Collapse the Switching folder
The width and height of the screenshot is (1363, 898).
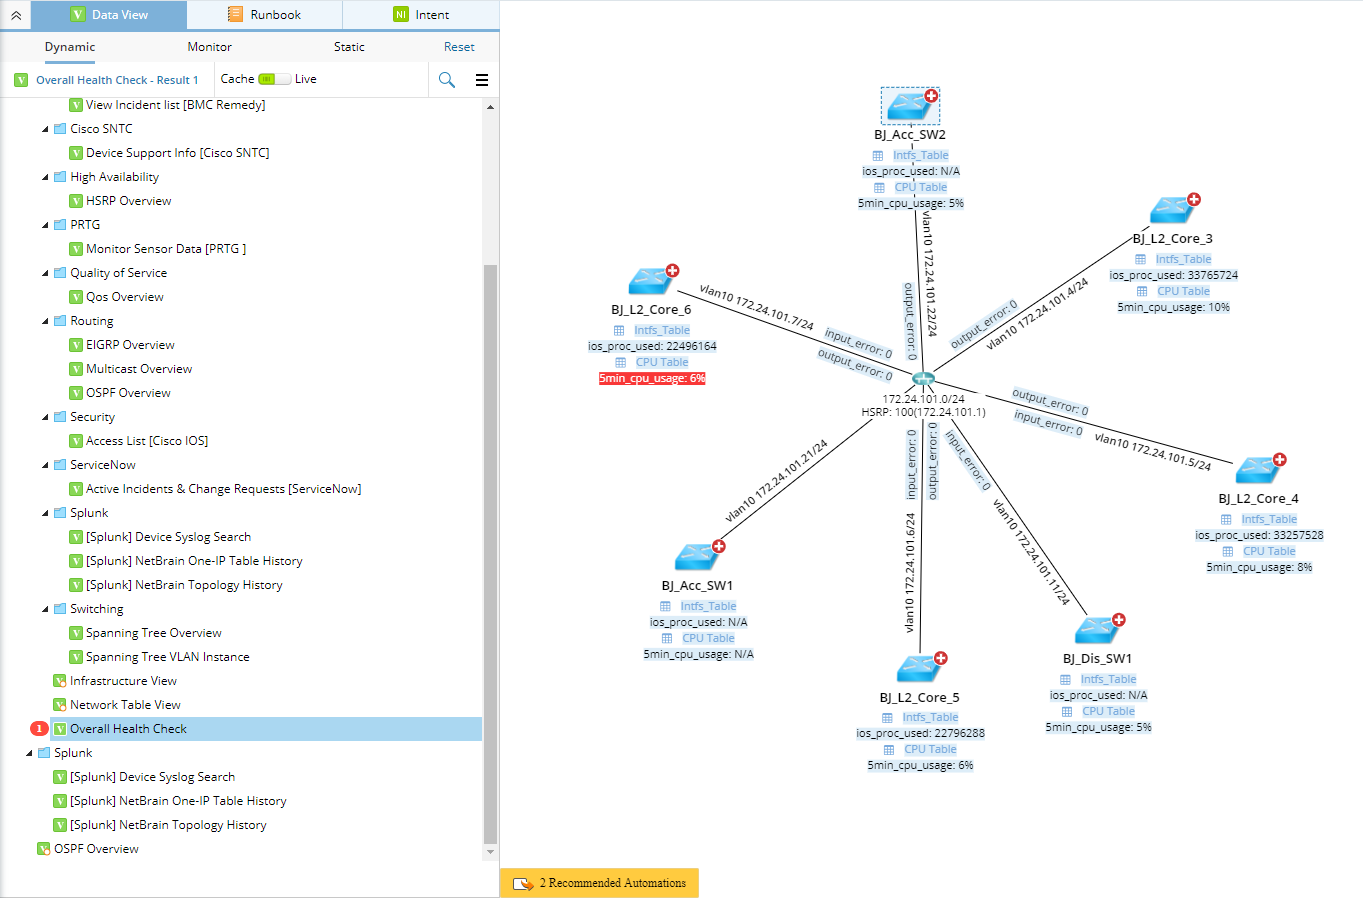click(x=45, y=609)
